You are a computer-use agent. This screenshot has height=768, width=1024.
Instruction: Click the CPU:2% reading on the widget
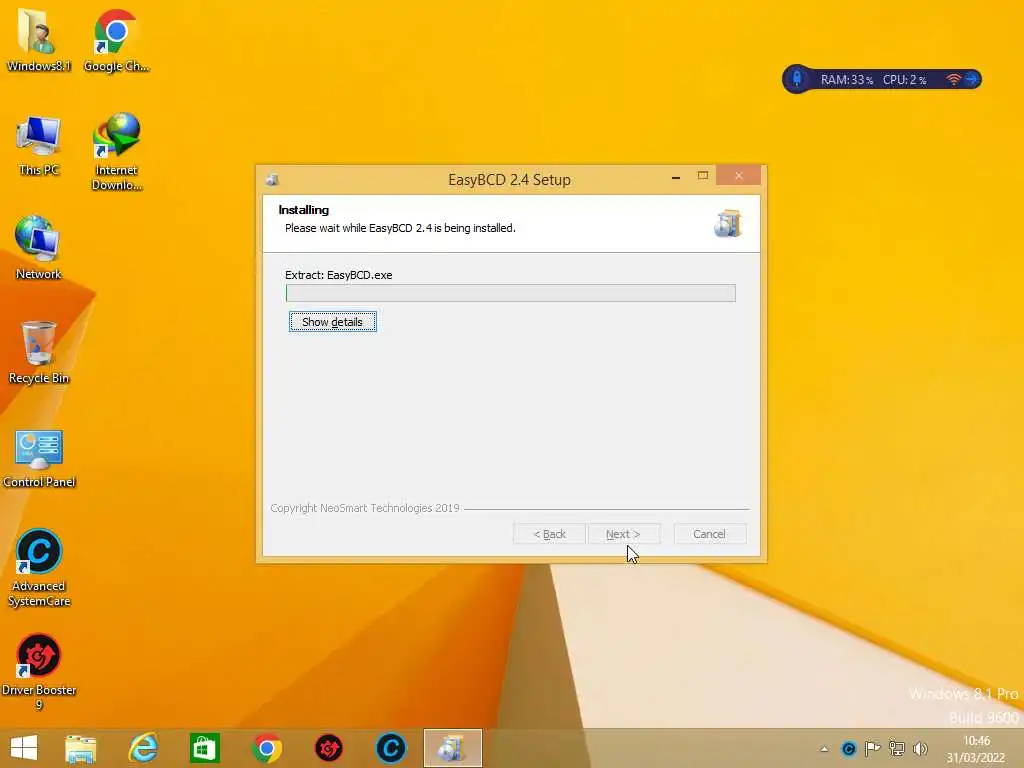[904, 80]
